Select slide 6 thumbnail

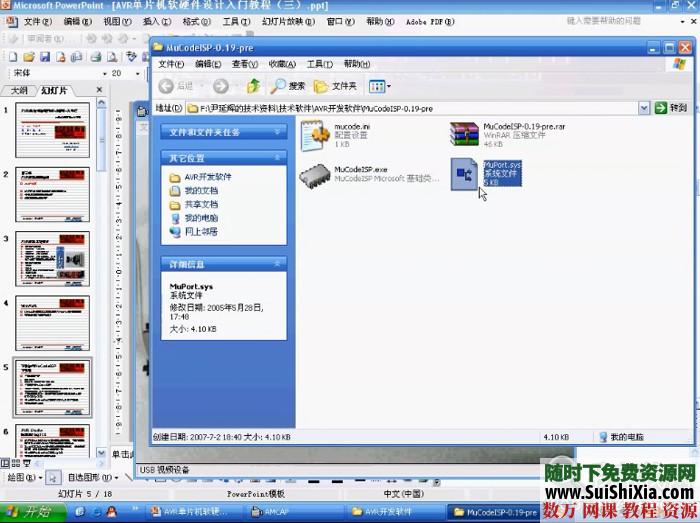[x=53, y=441]
